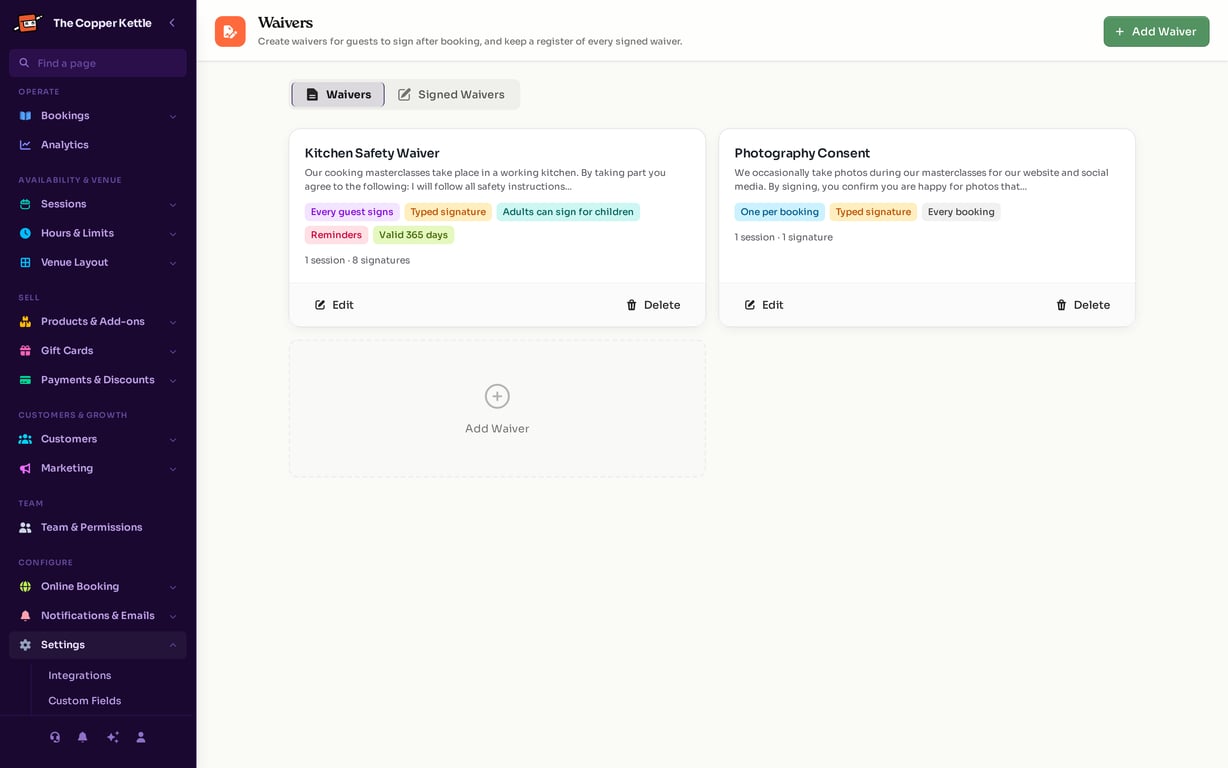Click the Sessions calendar icon
This screenshot has width=1228, height=768.
(x=25, y=204)
